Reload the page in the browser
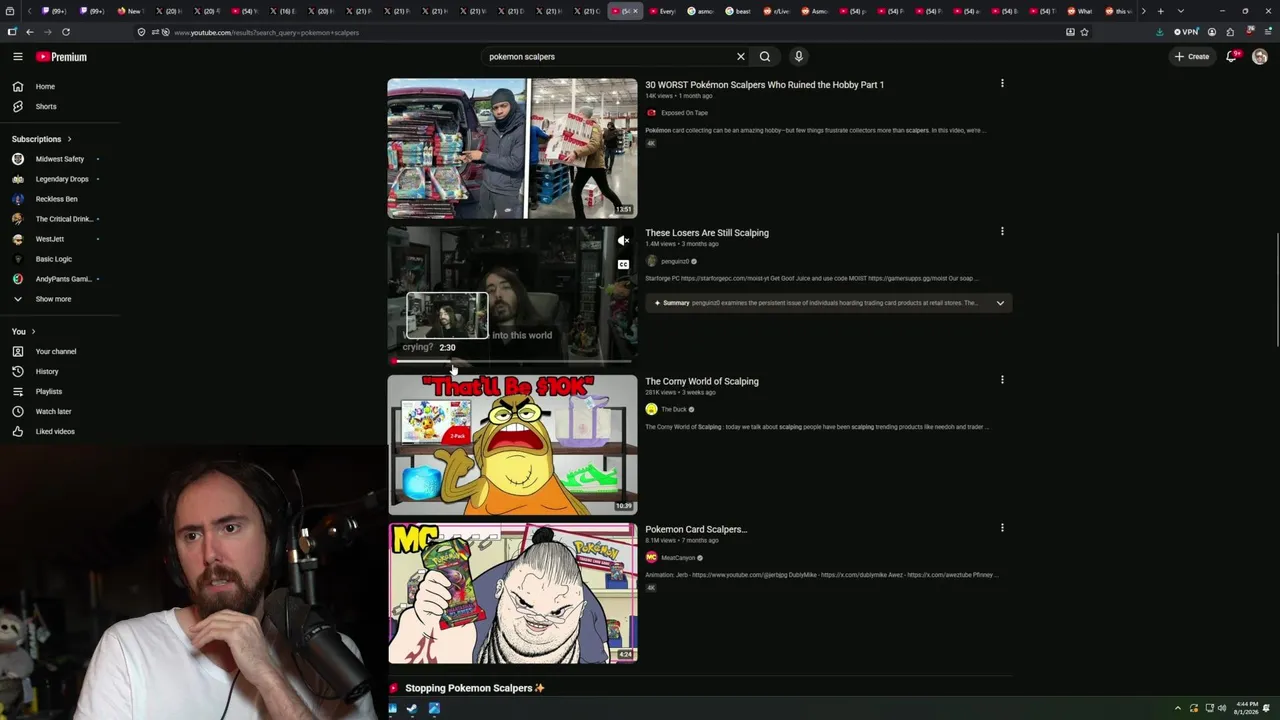The width and height of the screenshot is (1280, 720). (x=66, y=32)
